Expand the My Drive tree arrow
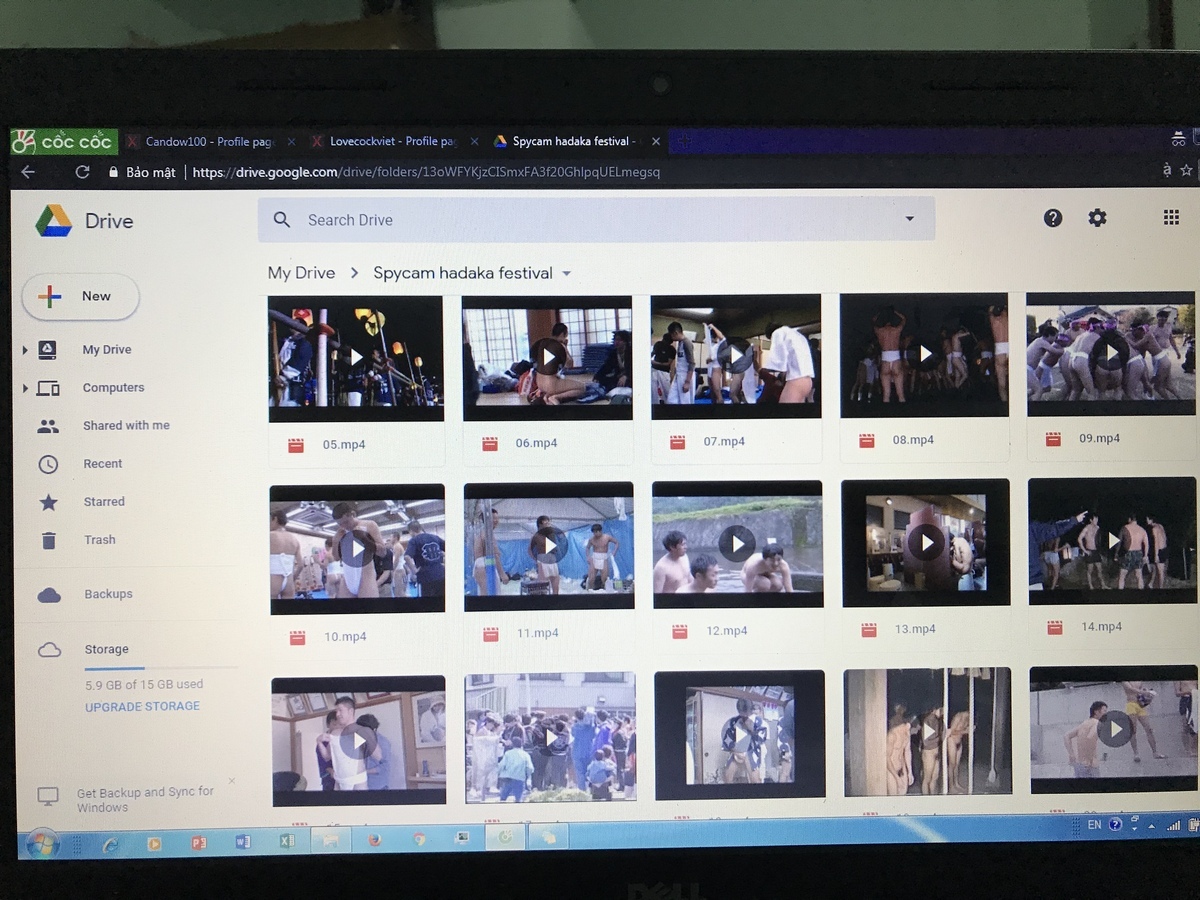This screenshot has height=900, width=1200. 25,350
